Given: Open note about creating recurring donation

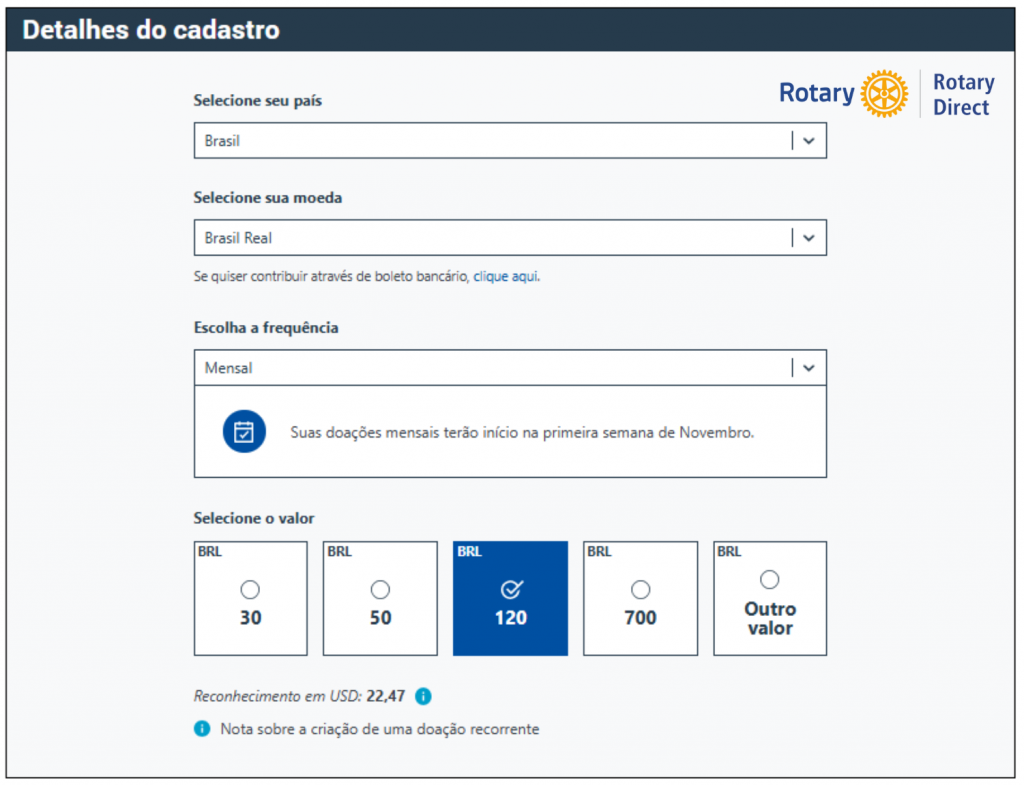Looking at the screenshot, I should 379,729.
